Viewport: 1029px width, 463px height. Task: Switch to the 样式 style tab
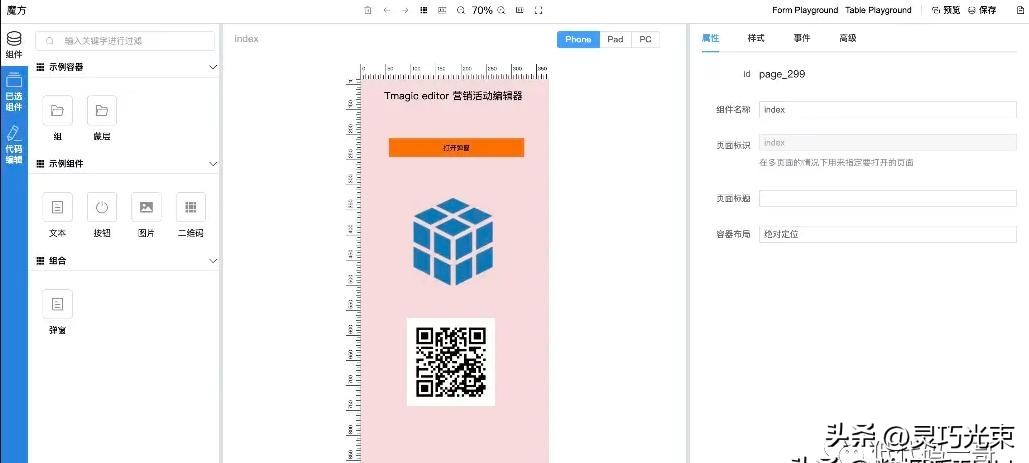tap(756, 38)
